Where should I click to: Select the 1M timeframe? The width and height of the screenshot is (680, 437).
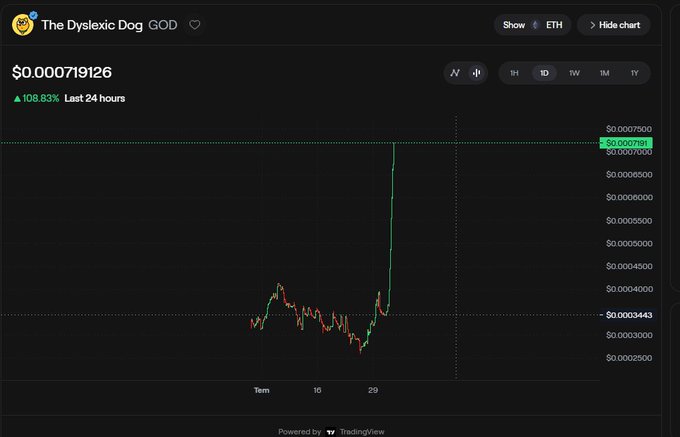[605, 73]
